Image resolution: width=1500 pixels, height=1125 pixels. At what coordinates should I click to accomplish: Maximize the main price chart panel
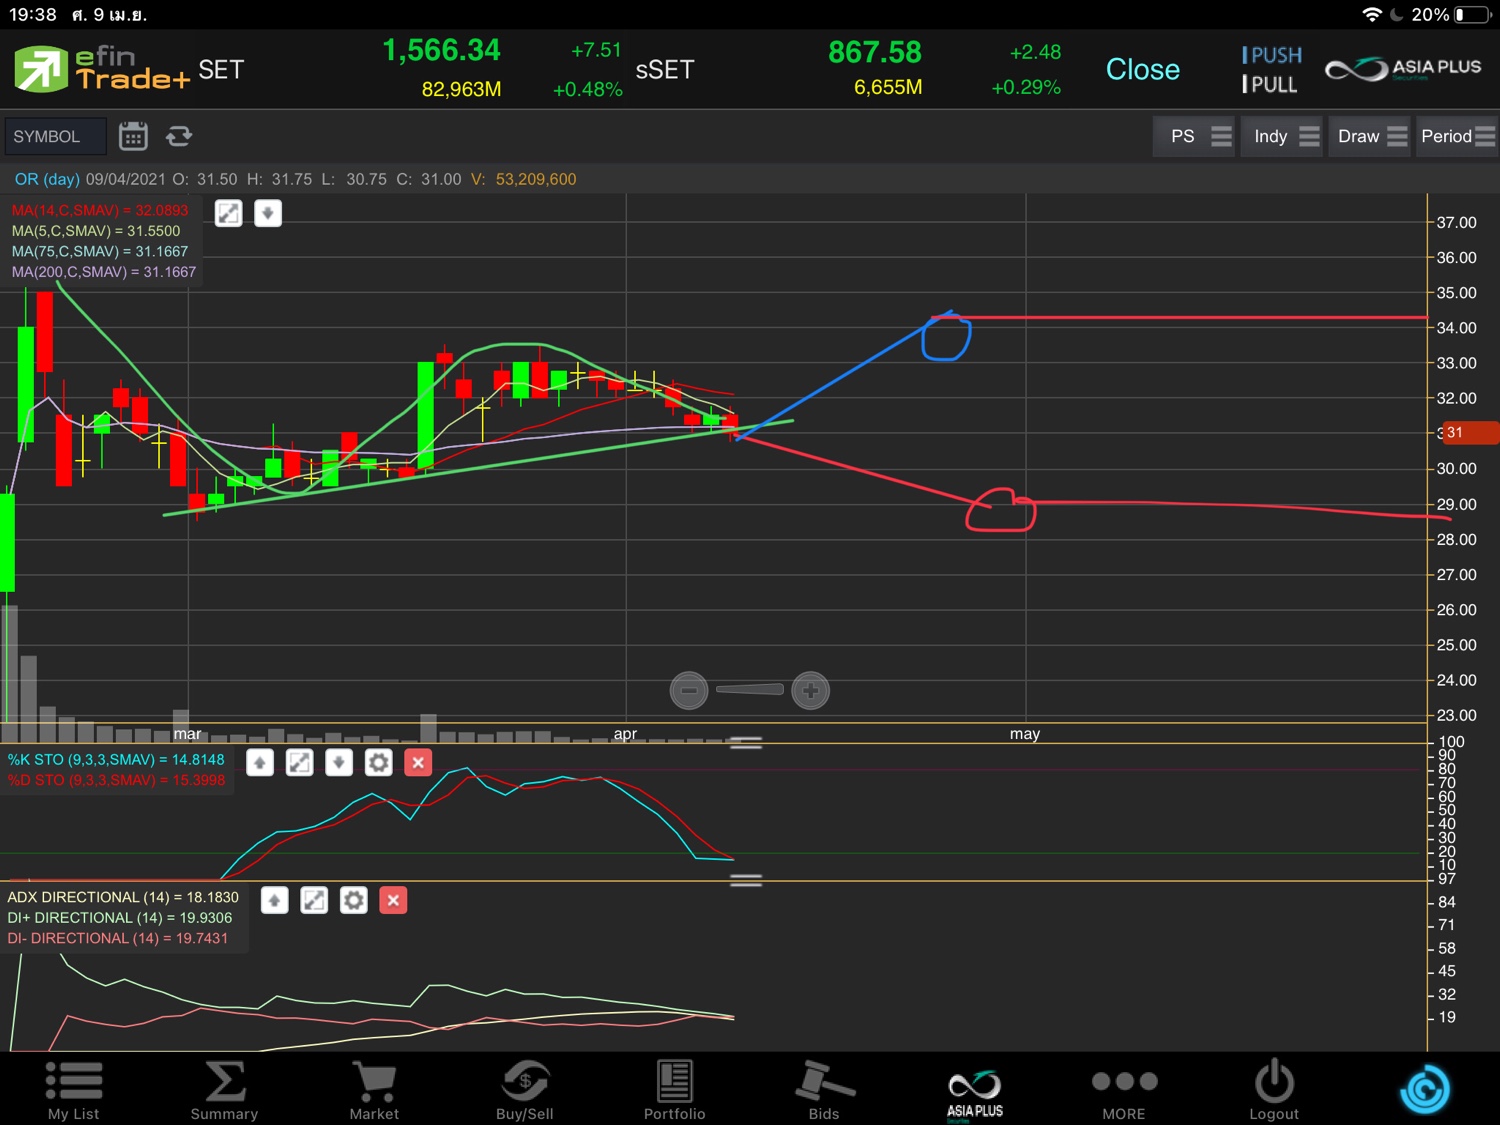[229, 213]
